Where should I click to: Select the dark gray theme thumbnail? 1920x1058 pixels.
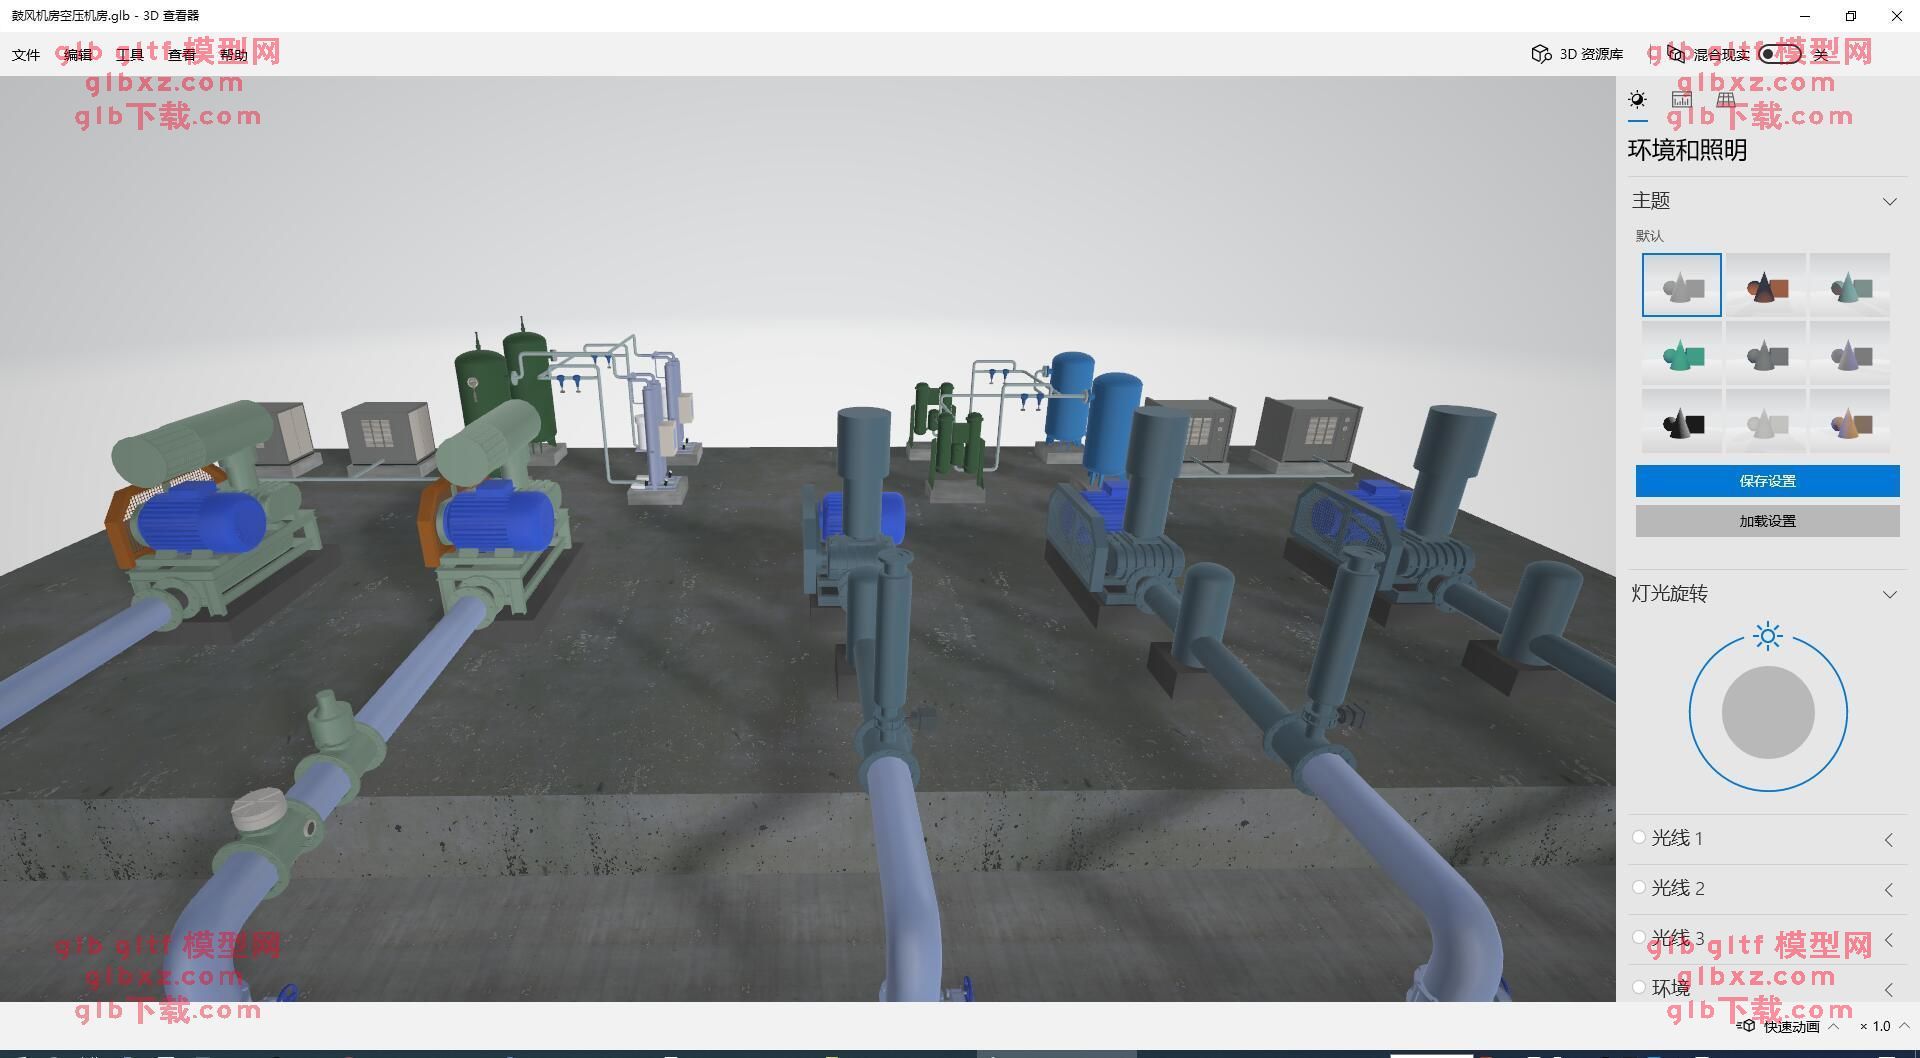(x=1766, y=353)
